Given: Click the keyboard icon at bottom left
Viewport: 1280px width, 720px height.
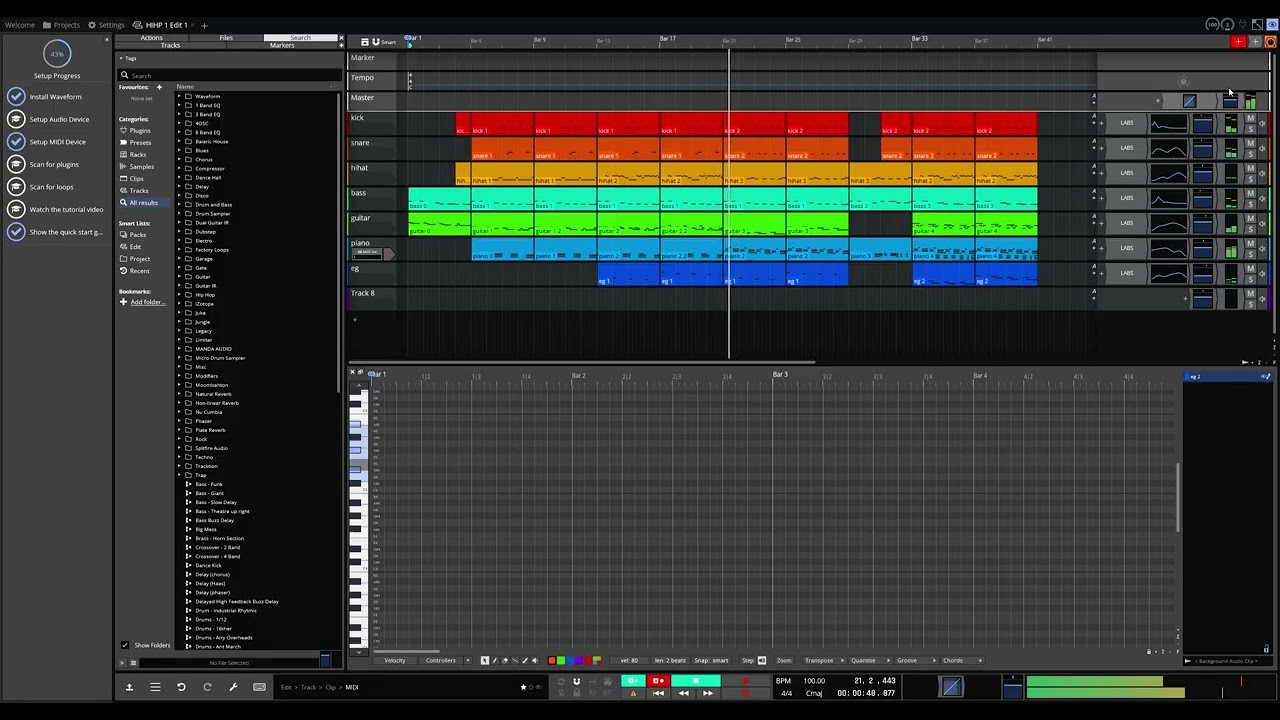Looking at the screenshot, I should click(x=259, y=687).
